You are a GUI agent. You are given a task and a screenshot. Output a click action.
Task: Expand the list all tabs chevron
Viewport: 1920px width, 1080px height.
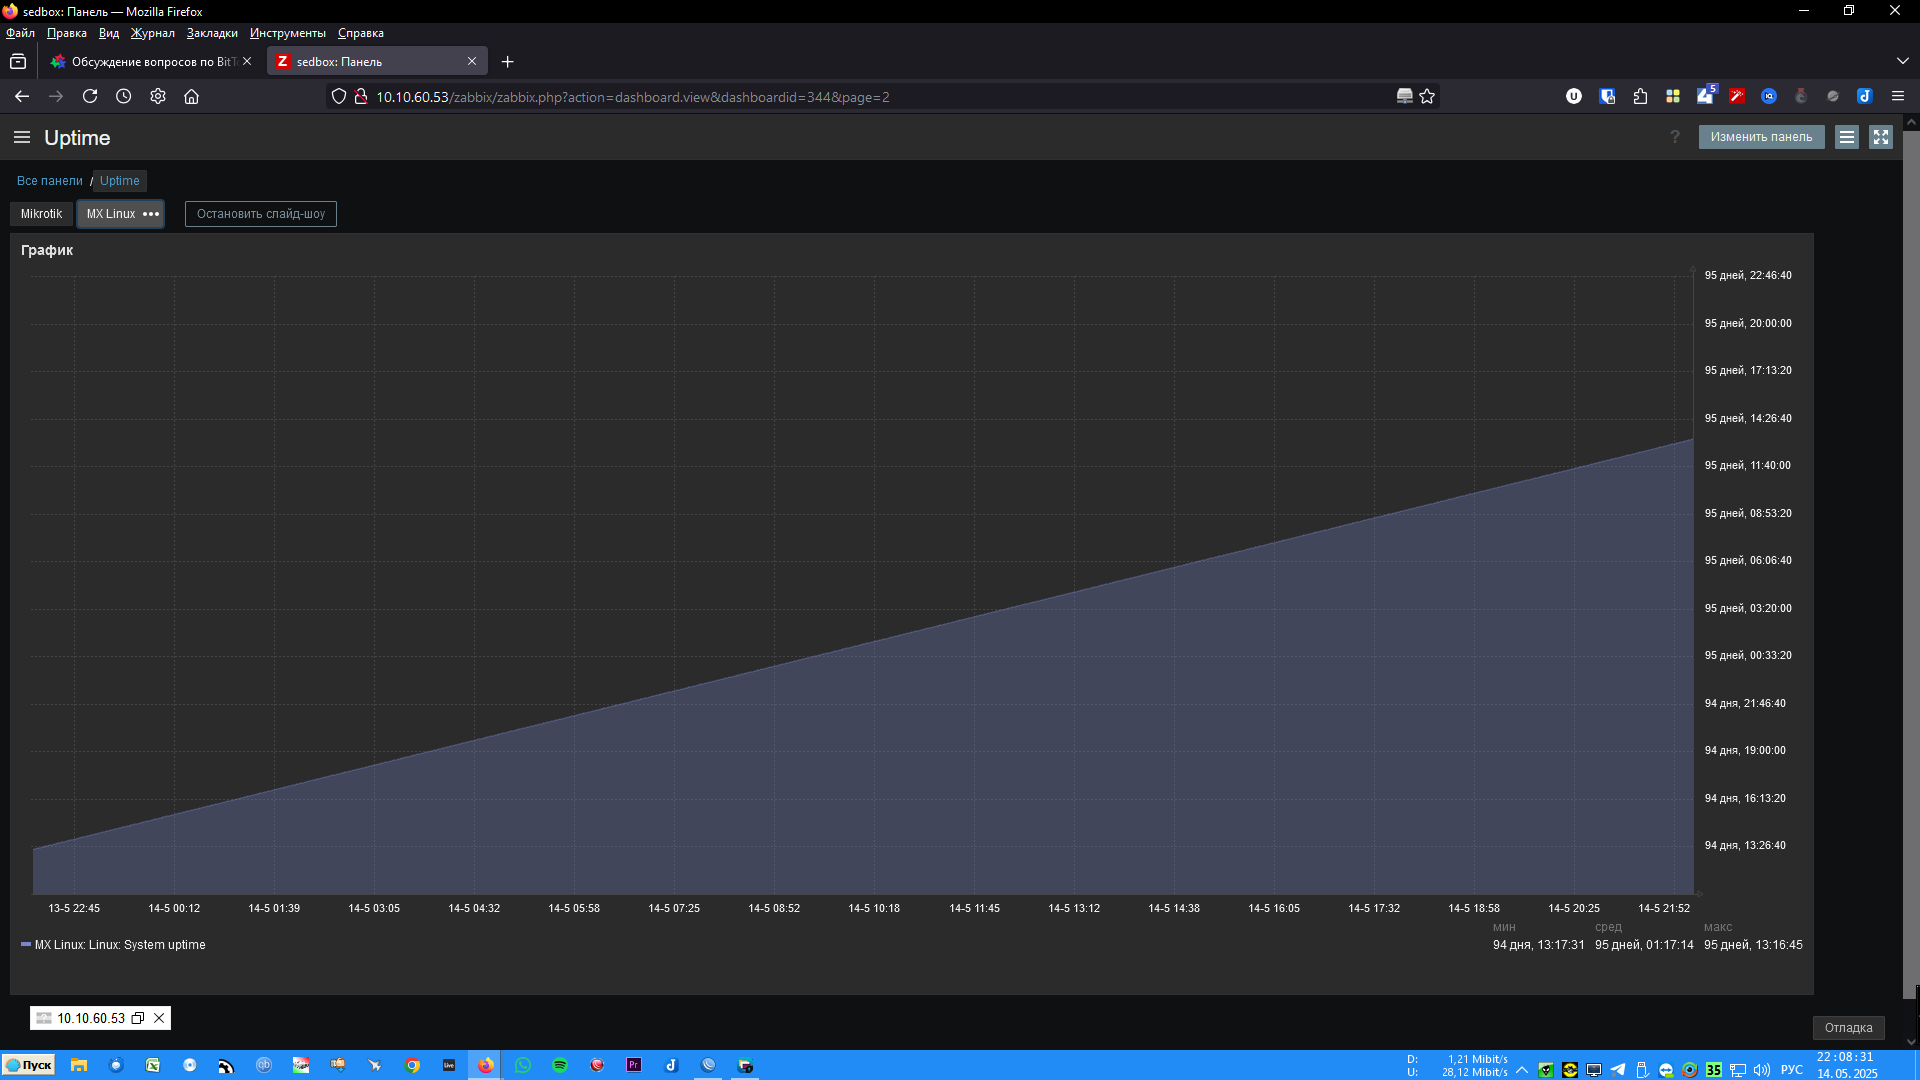click(x=1902, y=62)
